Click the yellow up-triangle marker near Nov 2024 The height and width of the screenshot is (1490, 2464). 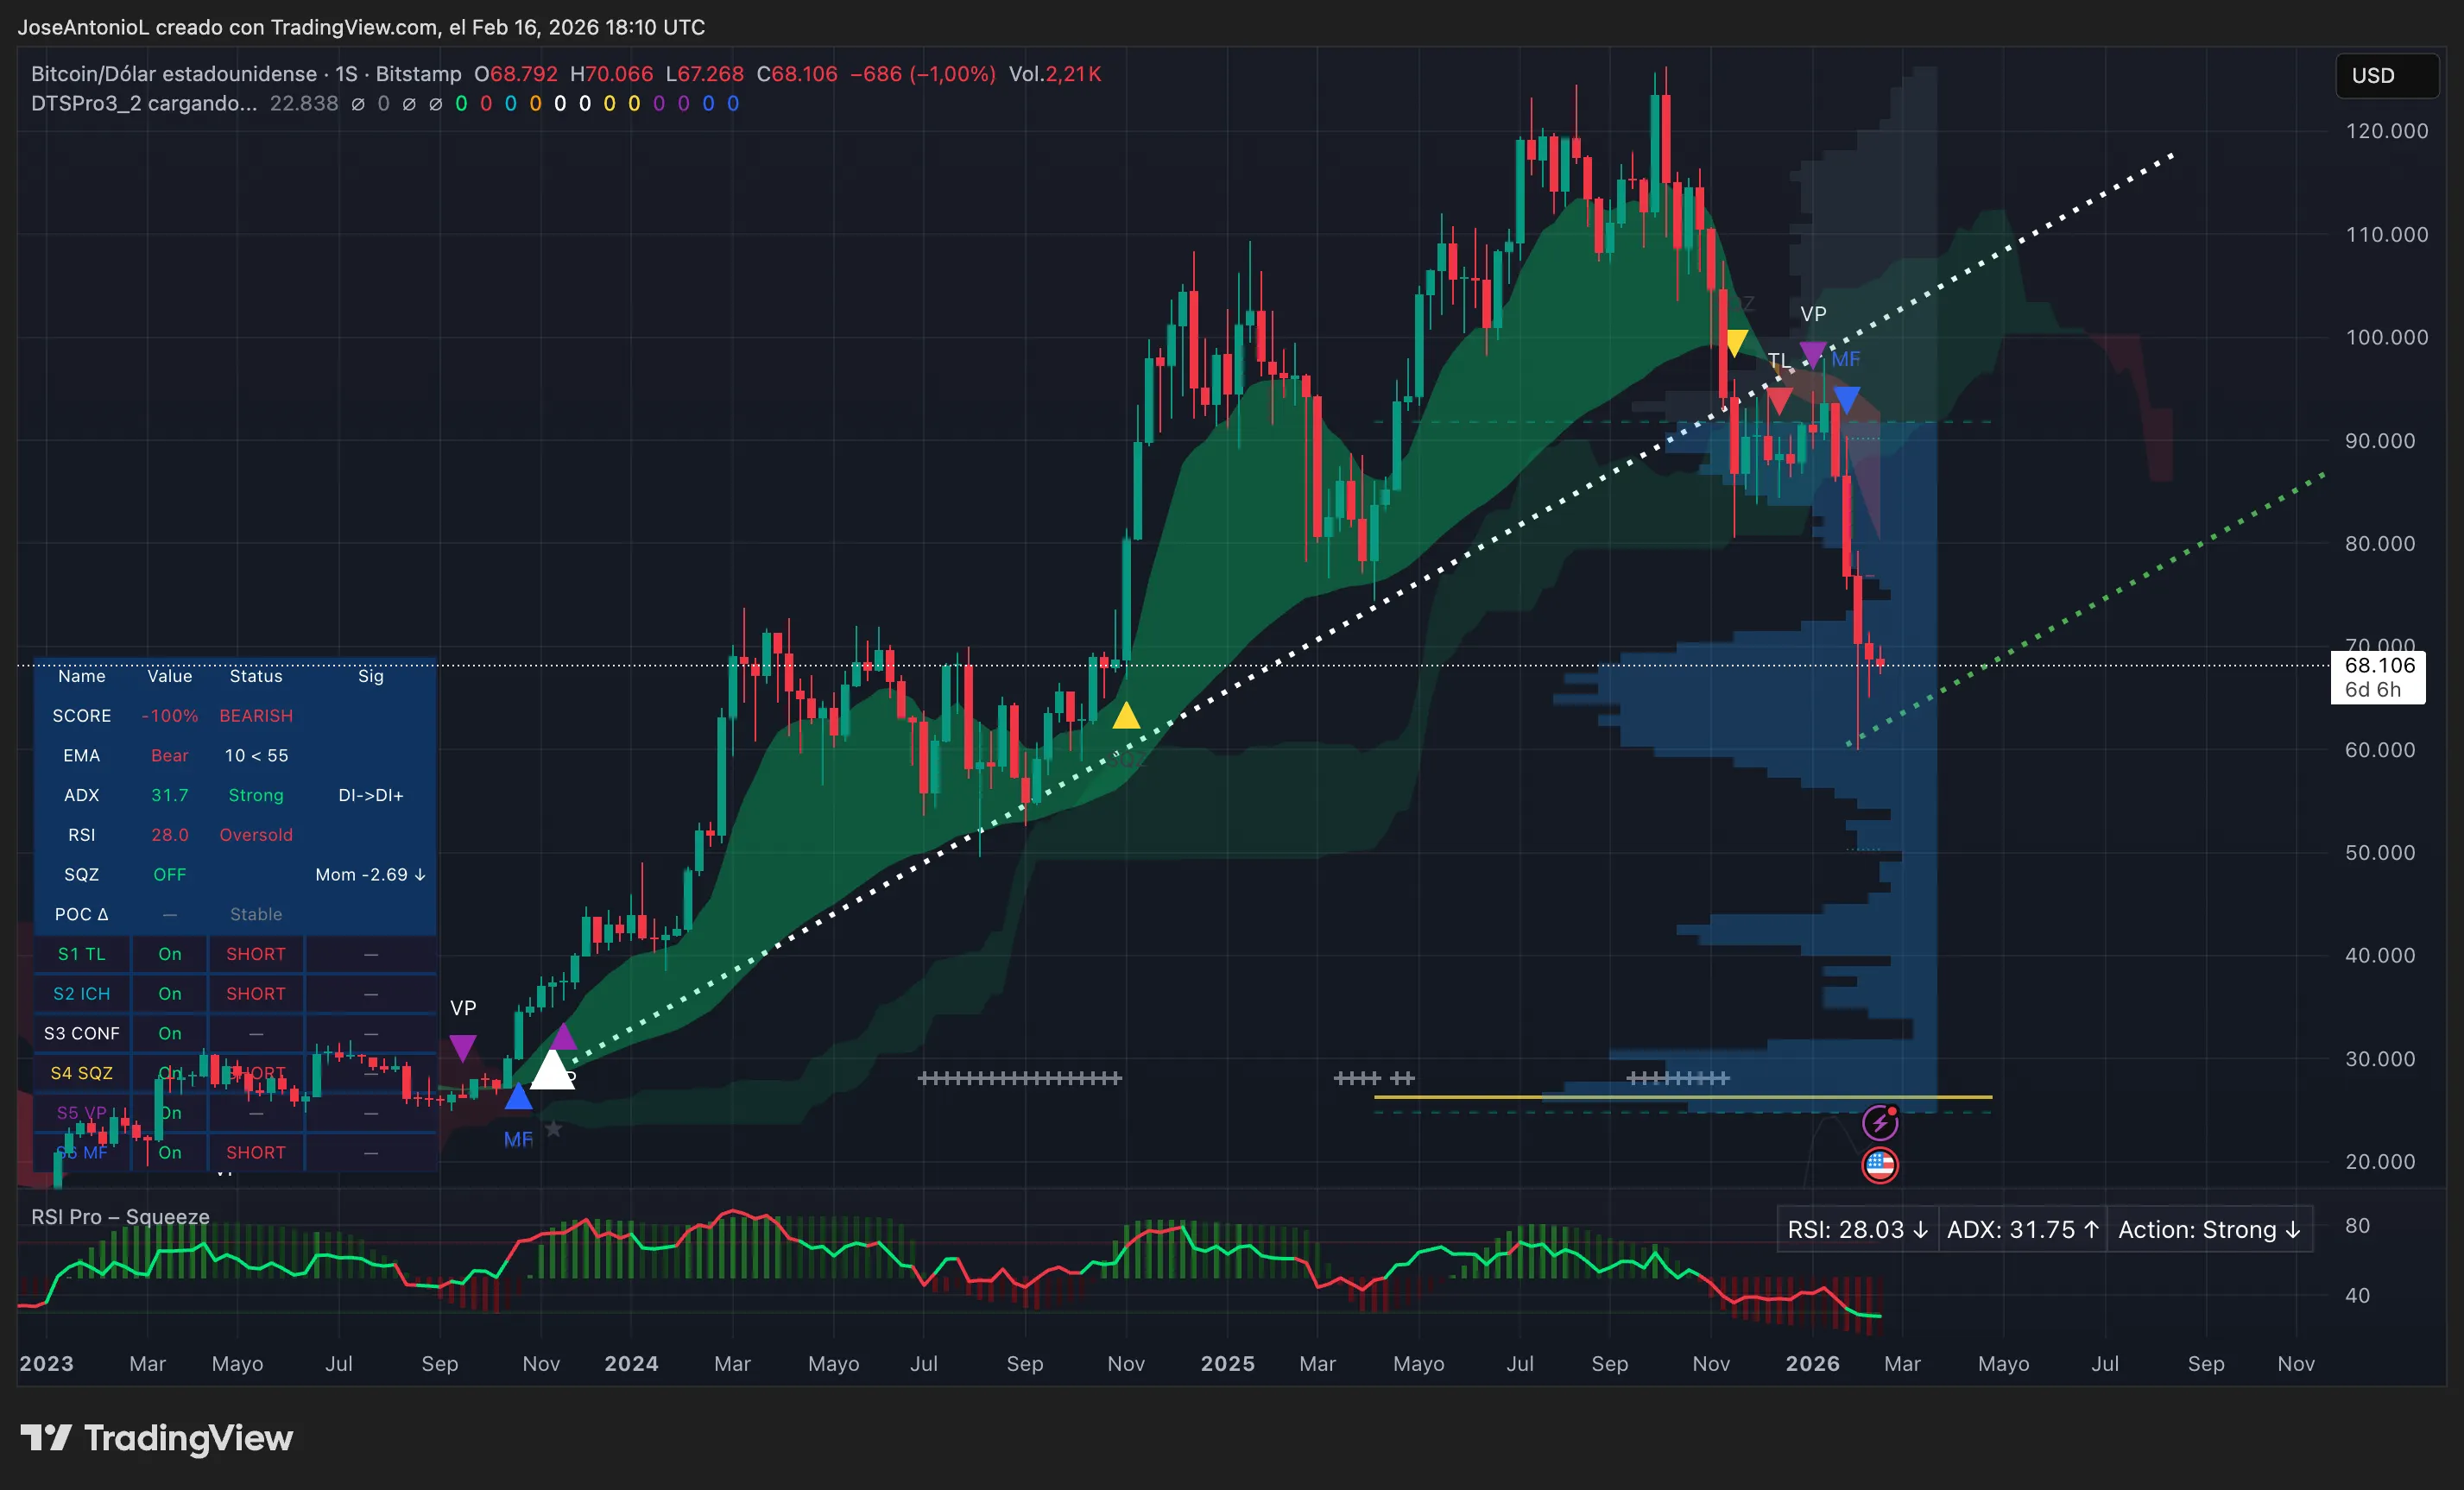(1127, 716)
